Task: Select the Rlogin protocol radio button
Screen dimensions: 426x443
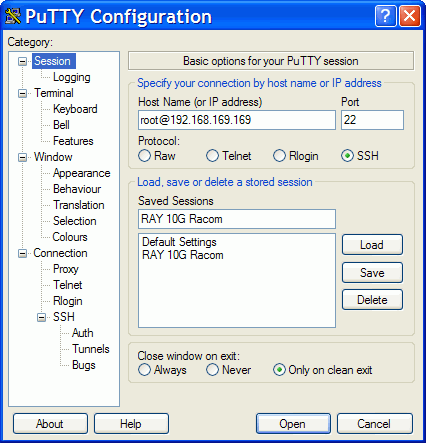Action: (x=279, y=156)
